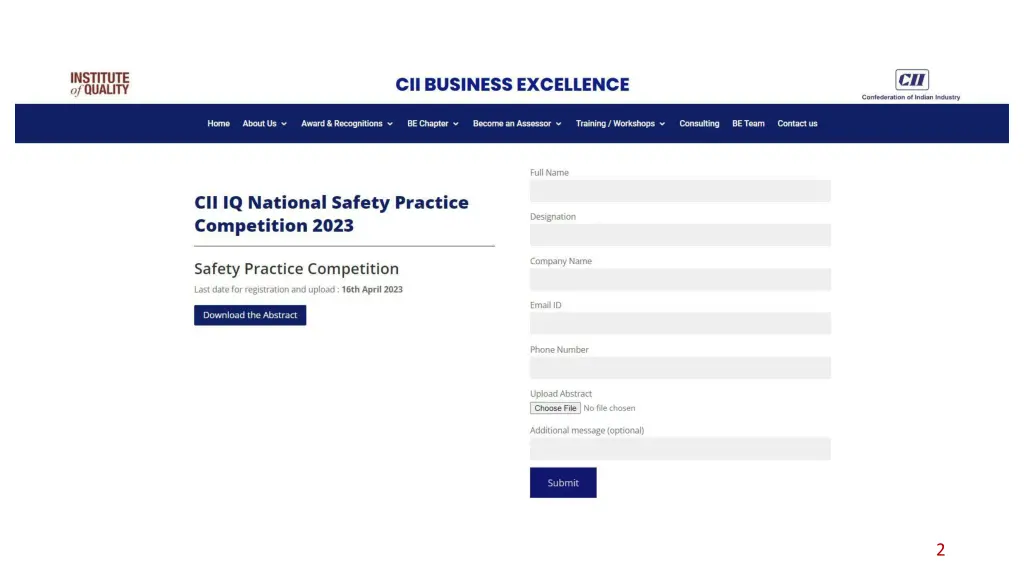Expand the Training / Workshops menu

[620, 123]
